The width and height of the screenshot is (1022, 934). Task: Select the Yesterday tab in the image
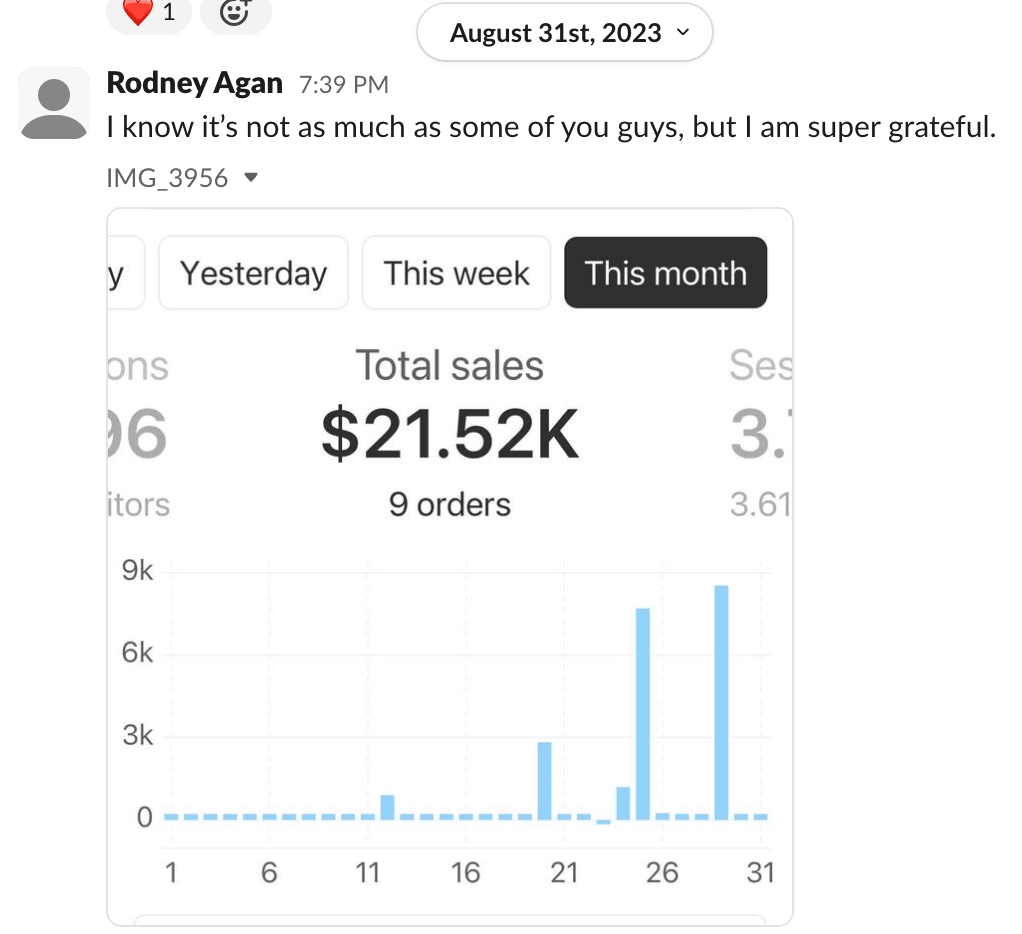pos(253,273)
